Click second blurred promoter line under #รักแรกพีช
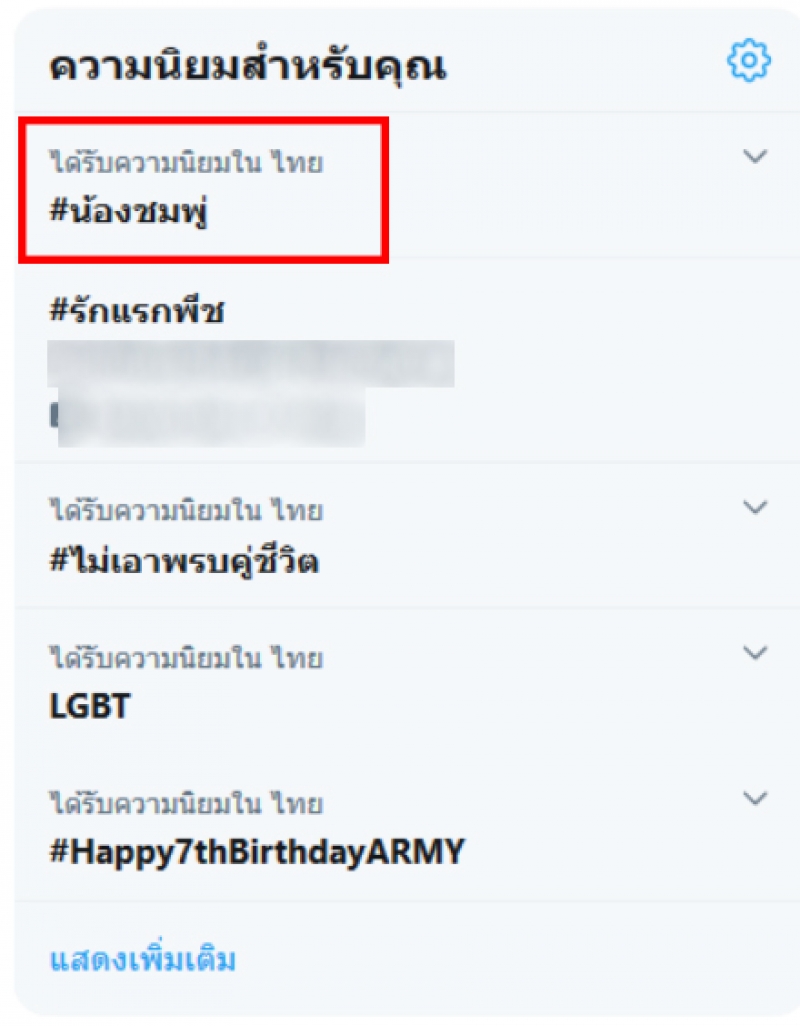 [x=211, y=417]
